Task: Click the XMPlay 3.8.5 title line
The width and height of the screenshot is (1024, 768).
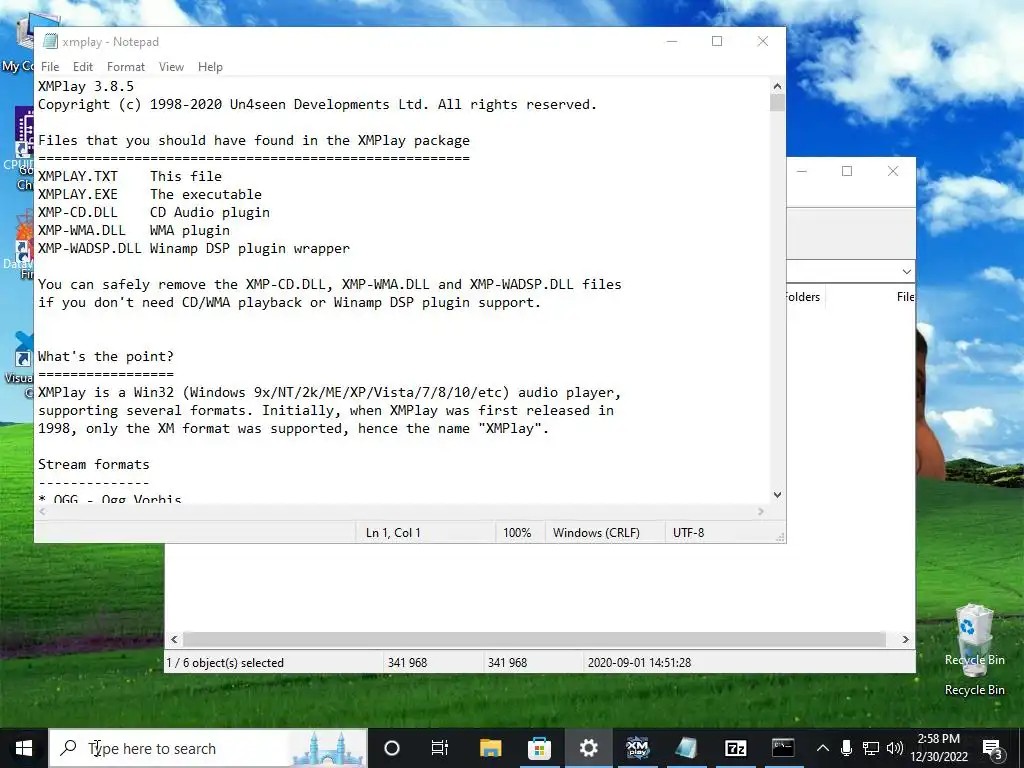Action: point(86,86)
